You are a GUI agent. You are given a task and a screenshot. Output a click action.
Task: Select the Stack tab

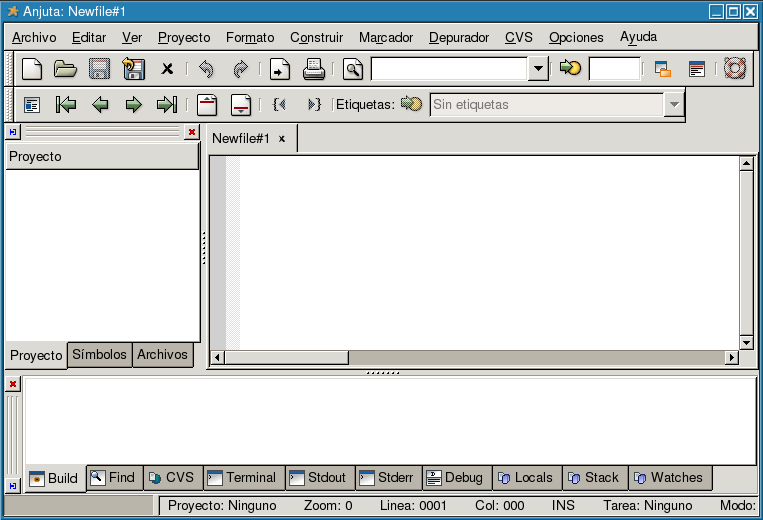tap(596, 478)
